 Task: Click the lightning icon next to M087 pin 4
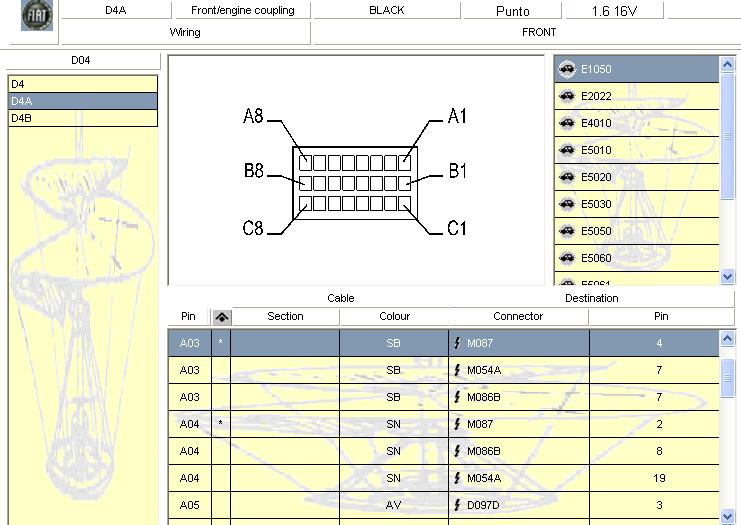coord(457,343)
